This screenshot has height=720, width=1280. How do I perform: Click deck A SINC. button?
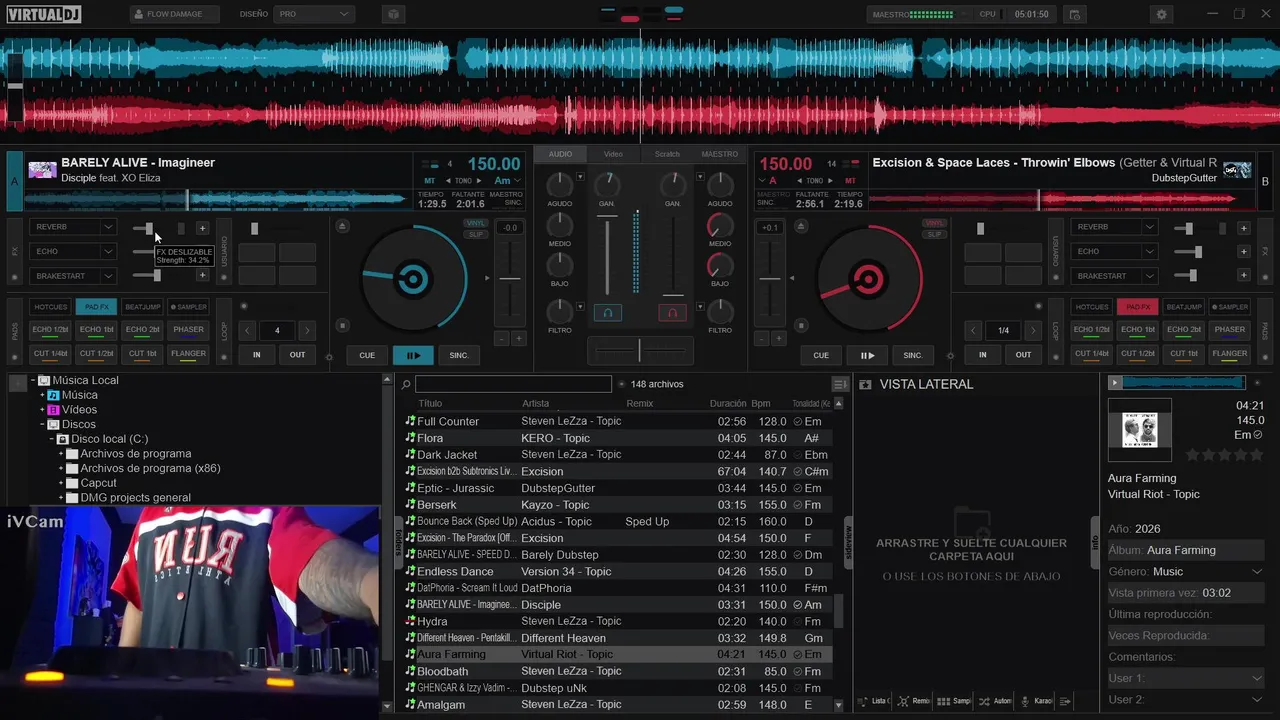[x=459, y=355]
